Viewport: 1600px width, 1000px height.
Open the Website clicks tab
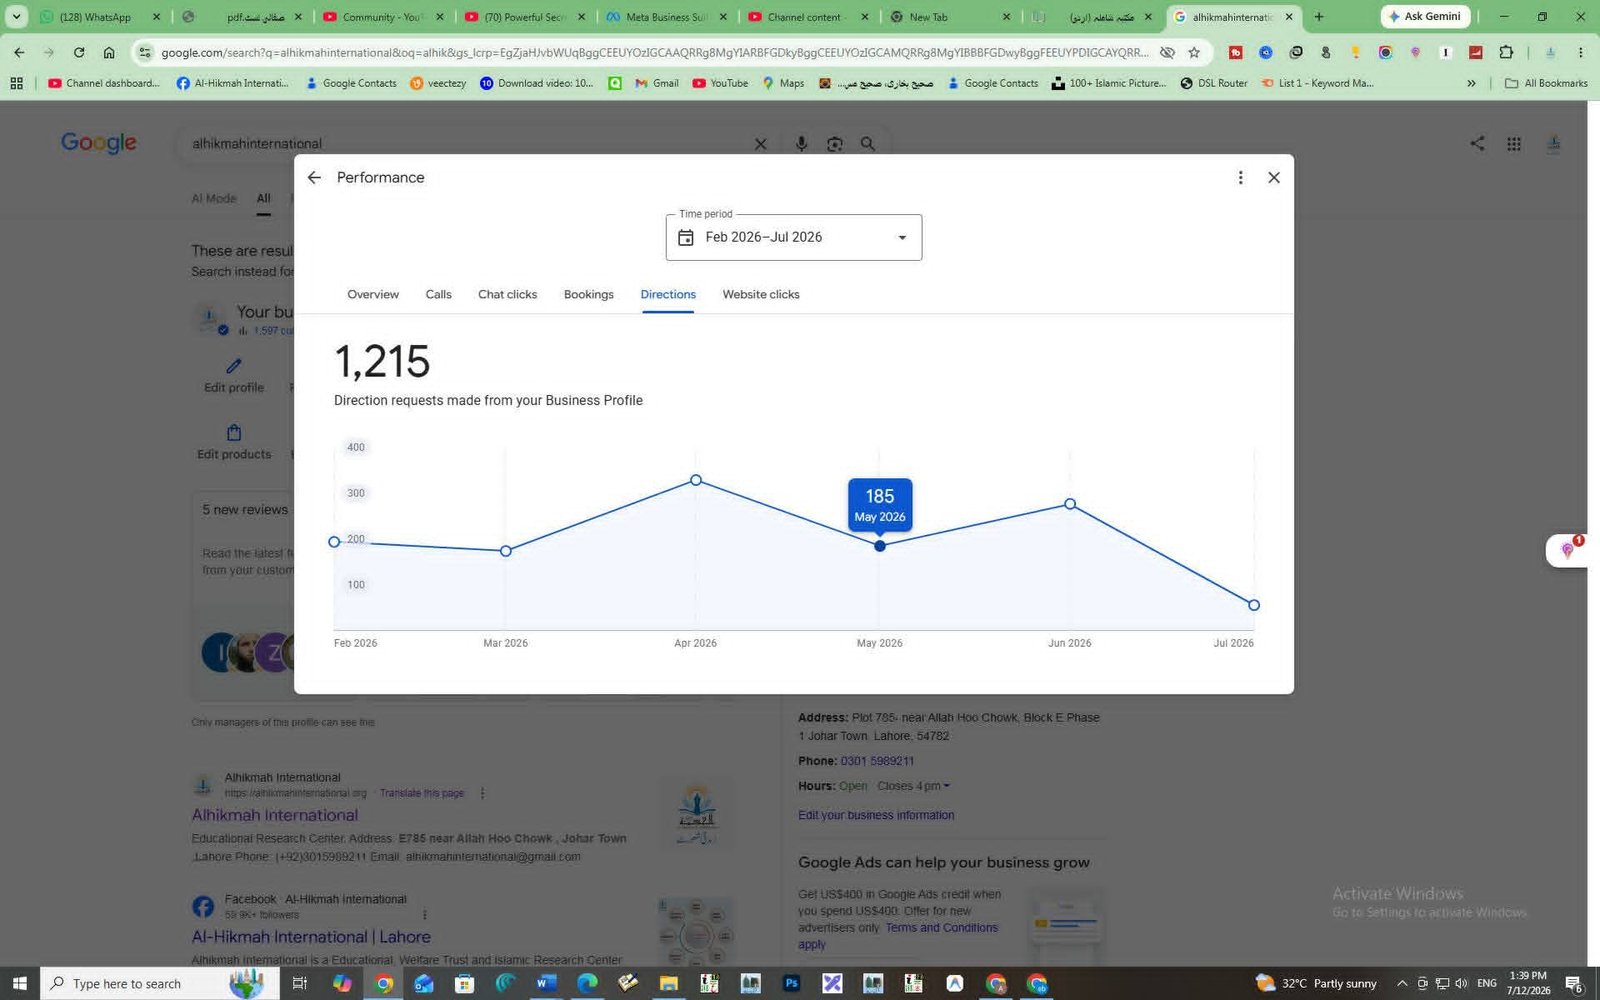[761, 294]
